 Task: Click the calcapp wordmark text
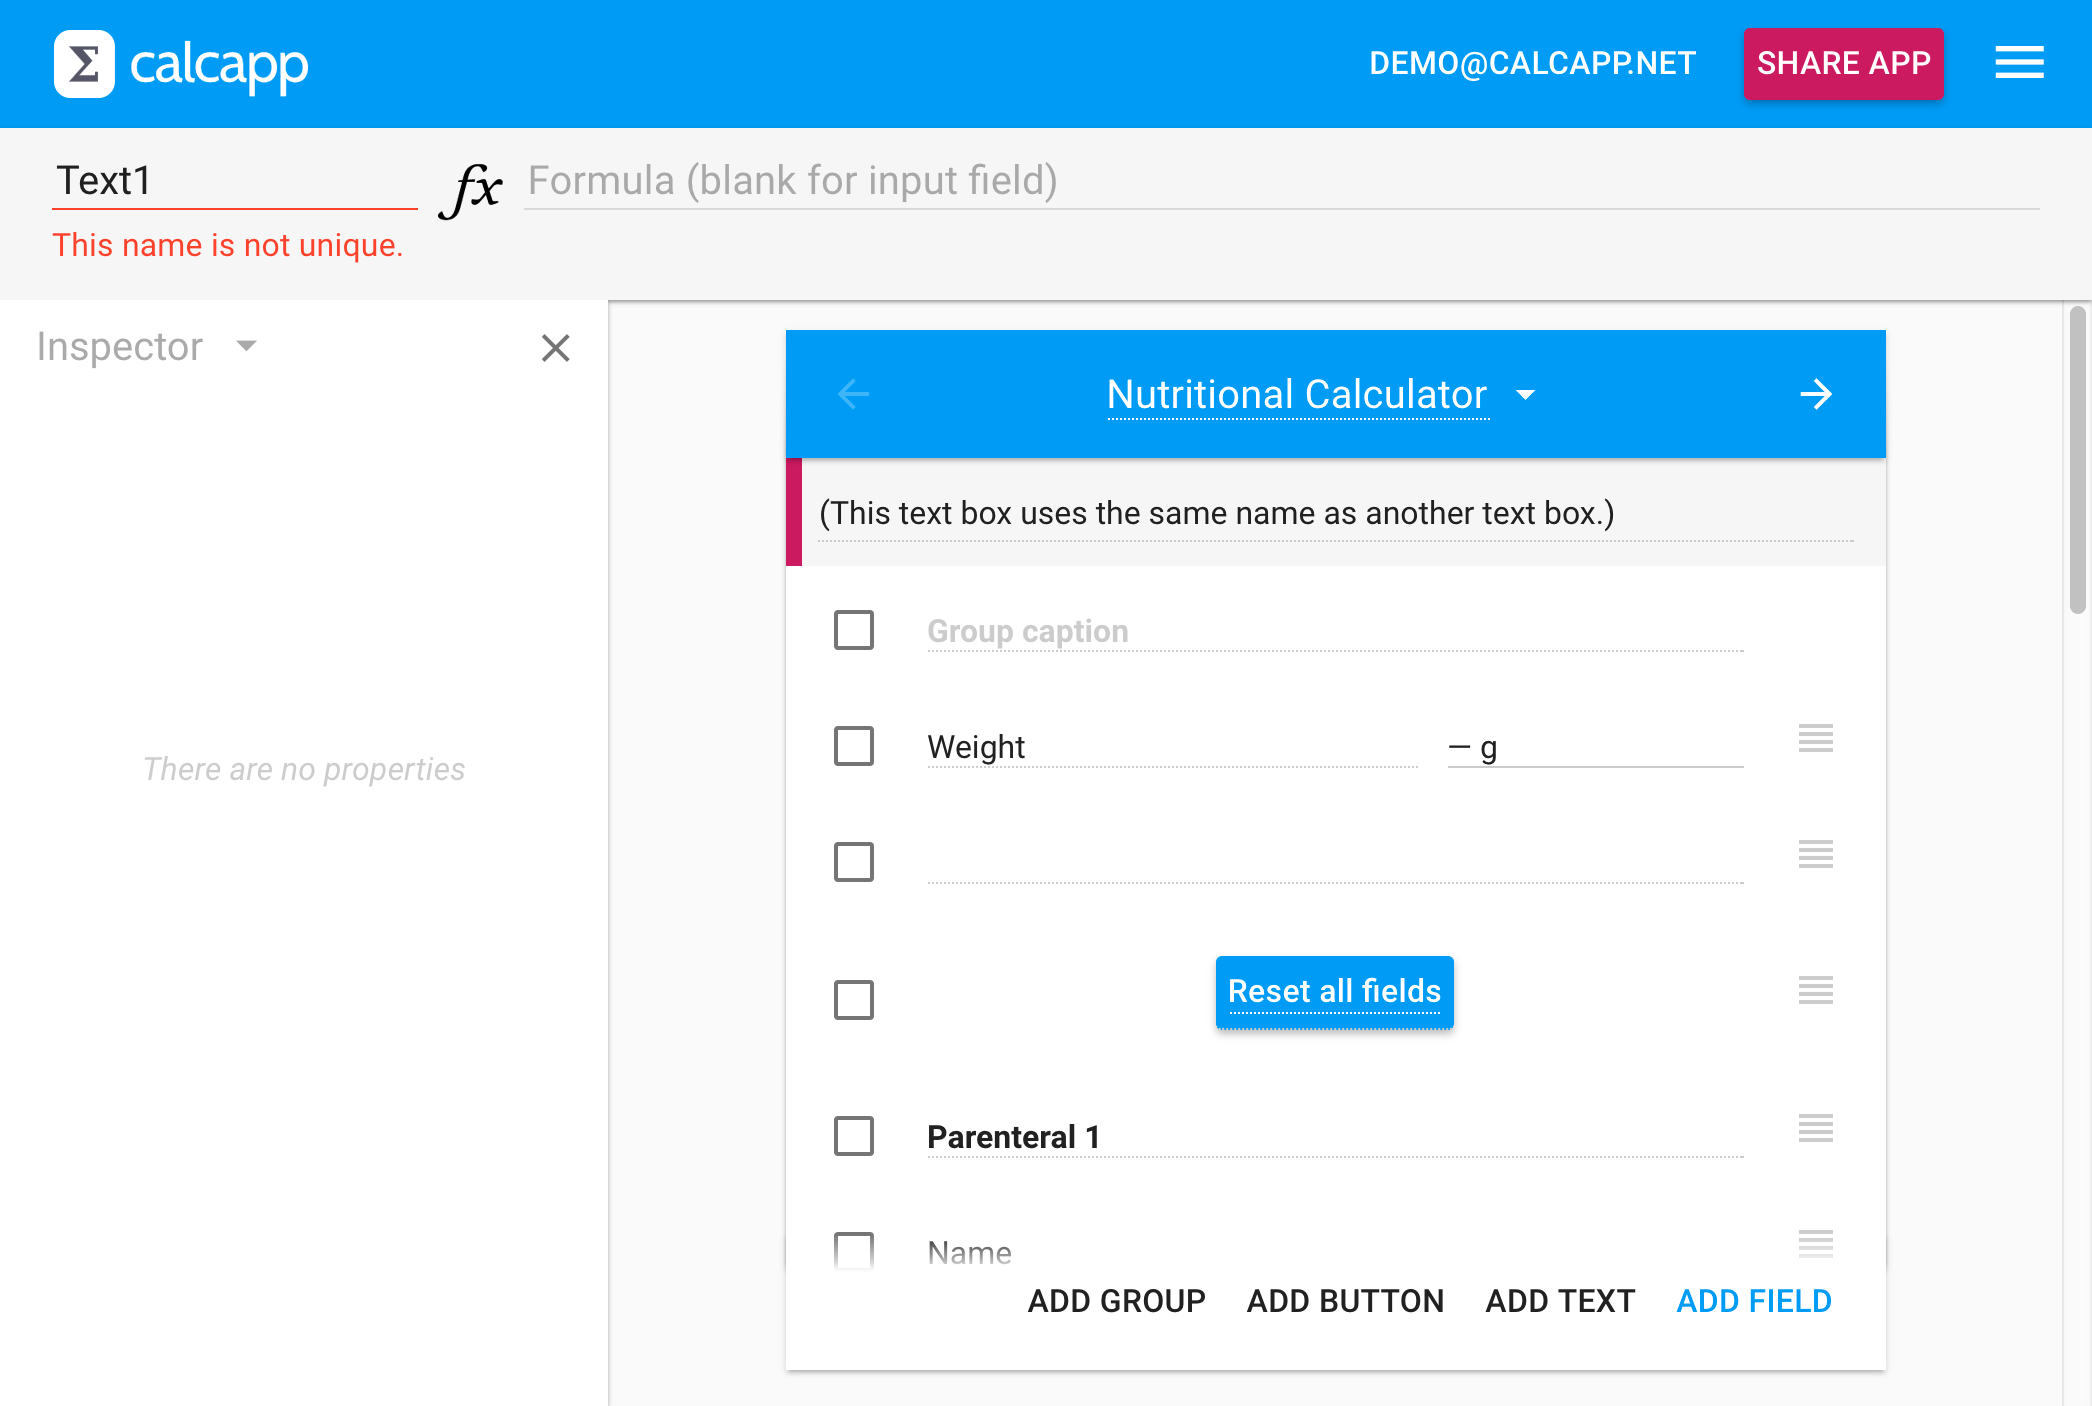click(x=219, y=66)
